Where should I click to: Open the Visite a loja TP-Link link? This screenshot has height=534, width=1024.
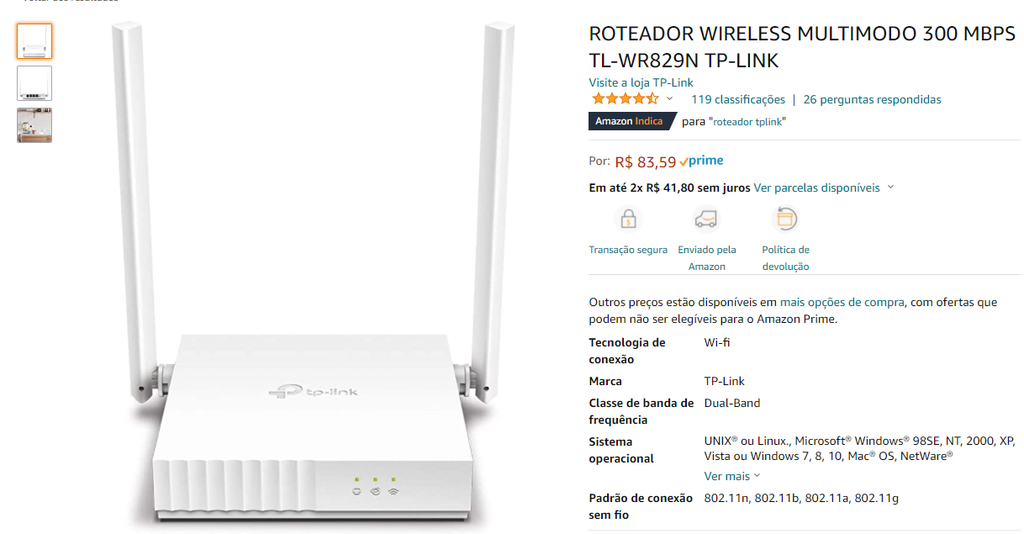click(641, 82)
